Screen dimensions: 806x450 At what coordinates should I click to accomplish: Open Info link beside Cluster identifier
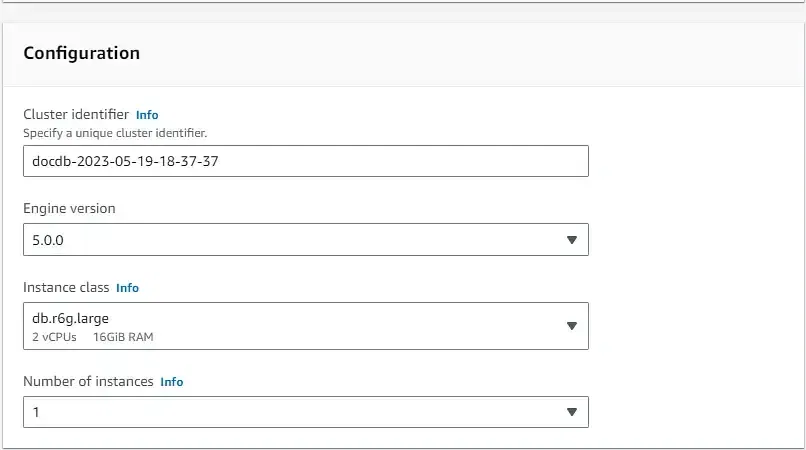[147, 115]
